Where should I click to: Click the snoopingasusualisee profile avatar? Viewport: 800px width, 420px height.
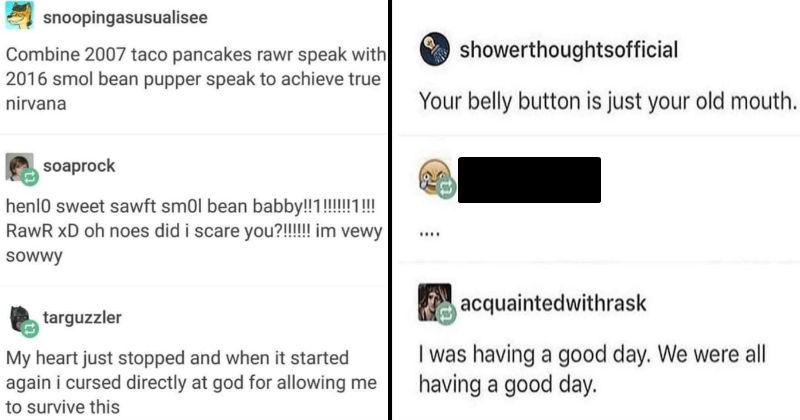pyautogui.click(x=20, y=16)
